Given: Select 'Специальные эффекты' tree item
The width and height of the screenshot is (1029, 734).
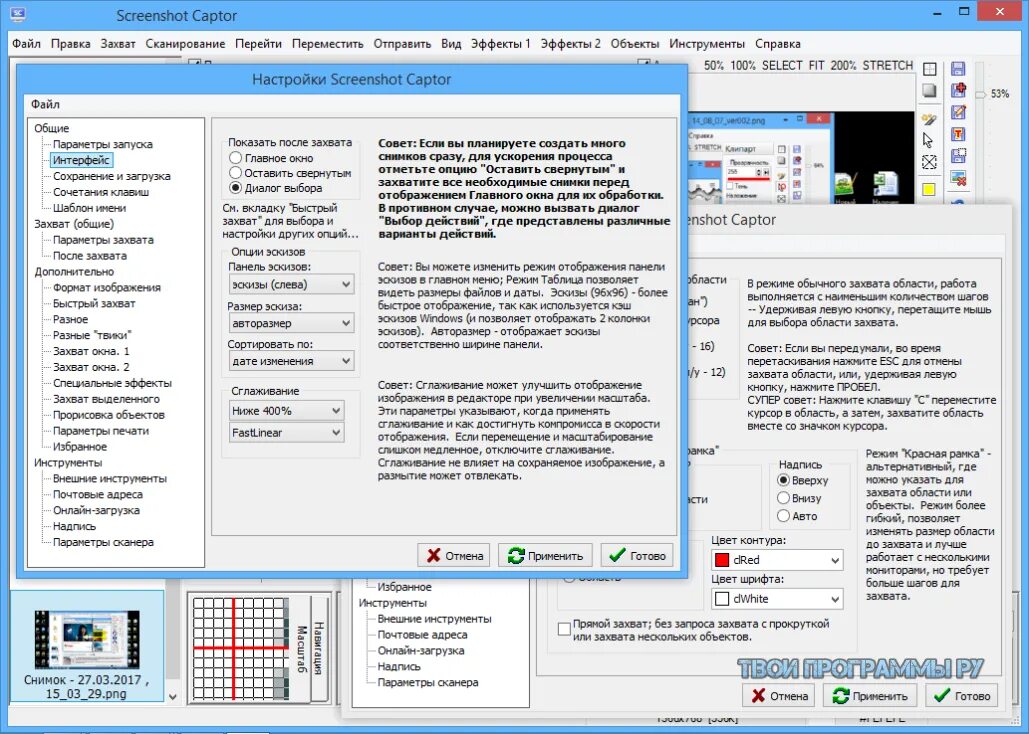Looking at the screenshot, I should coord(112,383).
